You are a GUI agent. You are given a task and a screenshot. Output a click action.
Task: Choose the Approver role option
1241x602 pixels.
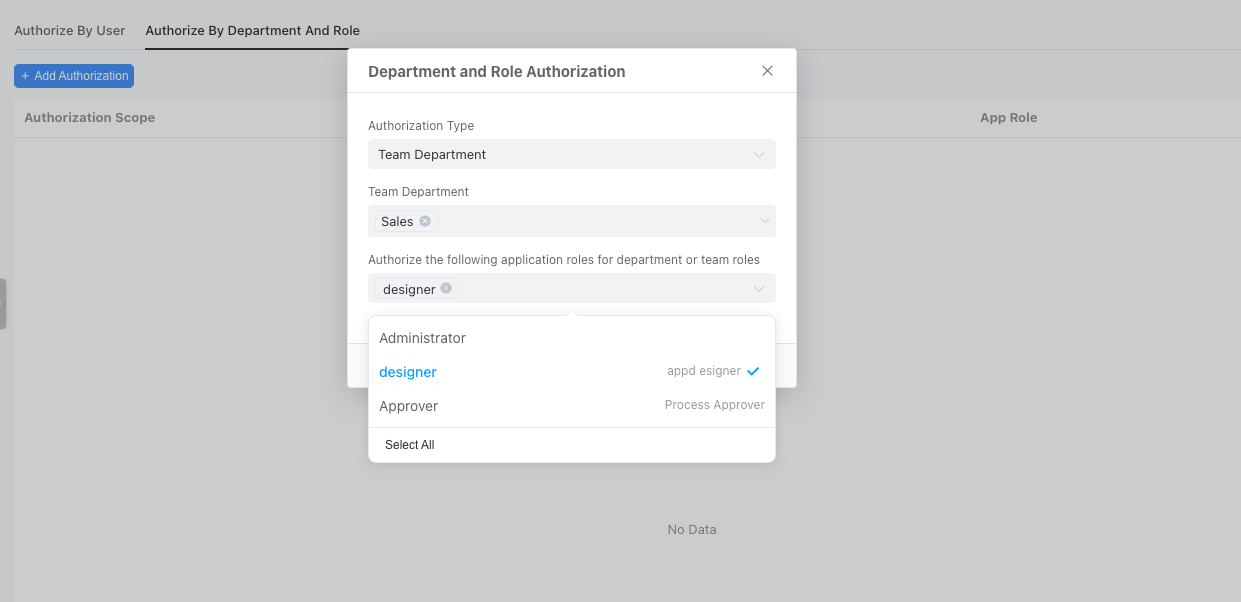click(x=409, y=406)
